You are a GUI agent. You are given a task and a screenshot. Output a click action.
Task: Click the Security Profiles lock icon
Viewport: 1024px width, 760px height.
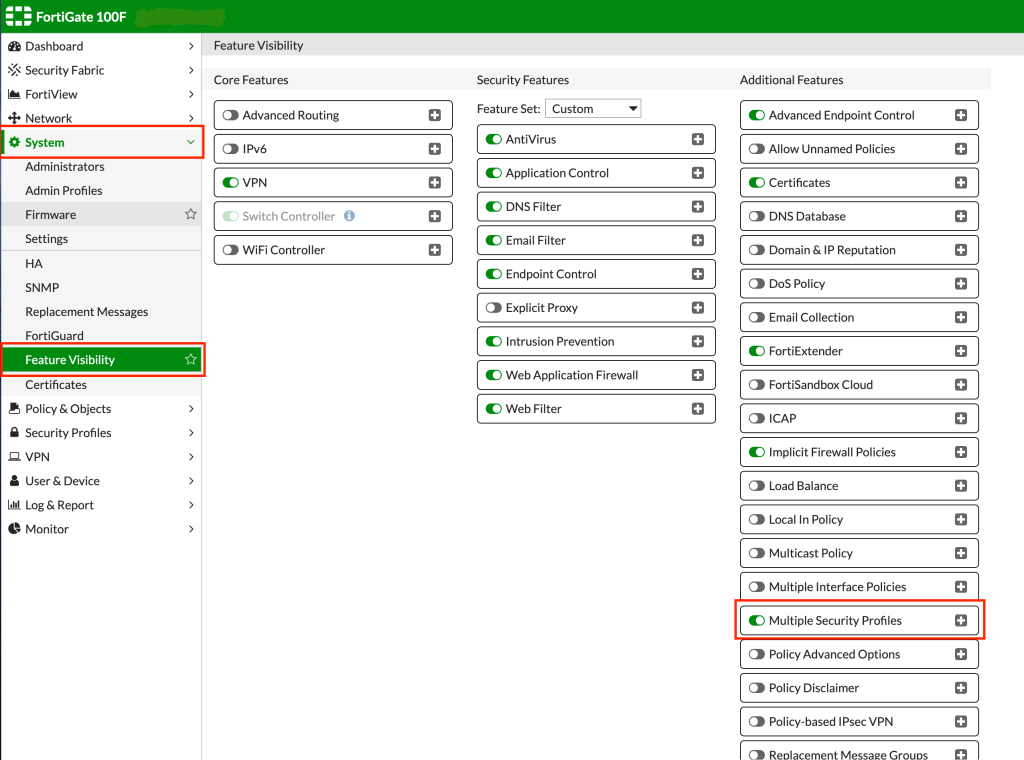pyautogui.click(x=16, y=432)
